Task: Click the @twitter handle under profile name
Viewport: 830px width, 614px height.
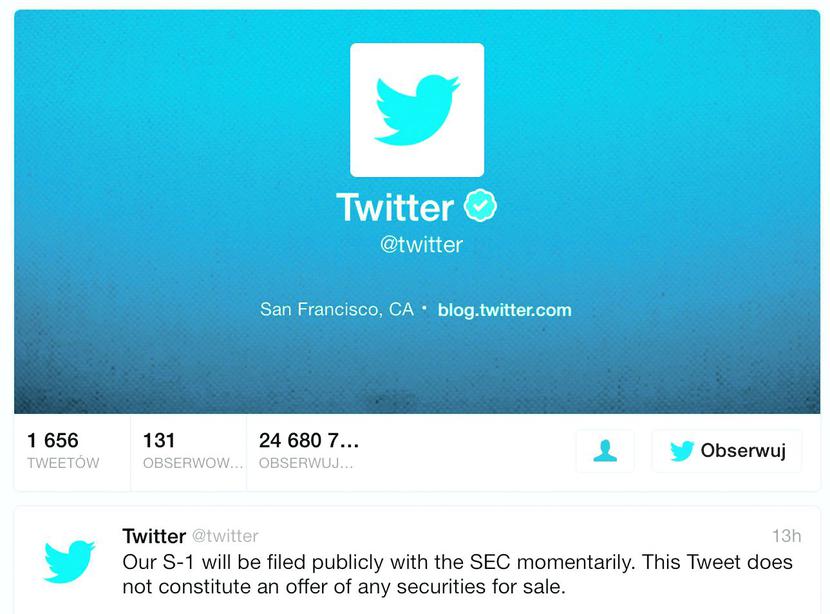Action: pyautogui.click(x=421, y=244)
